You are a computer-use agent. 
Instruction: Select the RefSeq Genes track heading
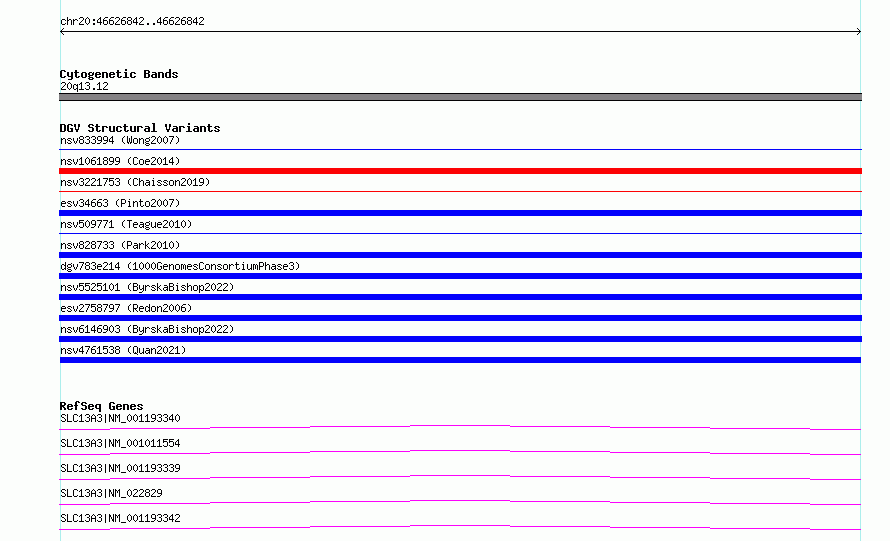(x=101, y=406)
